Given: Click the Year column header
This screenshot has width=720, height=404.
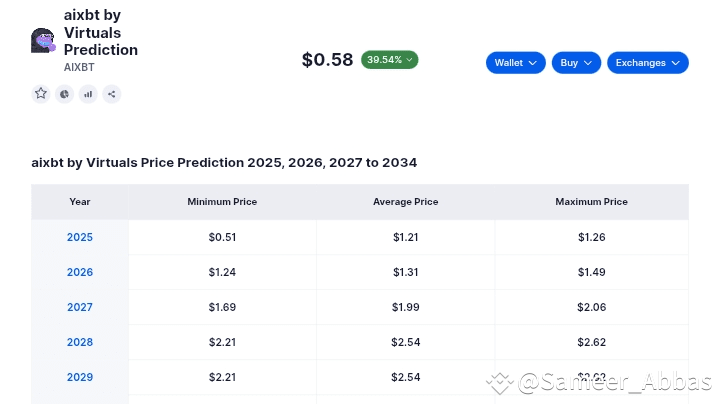Looking at the screenshot, I should click(x=80, y=202).
